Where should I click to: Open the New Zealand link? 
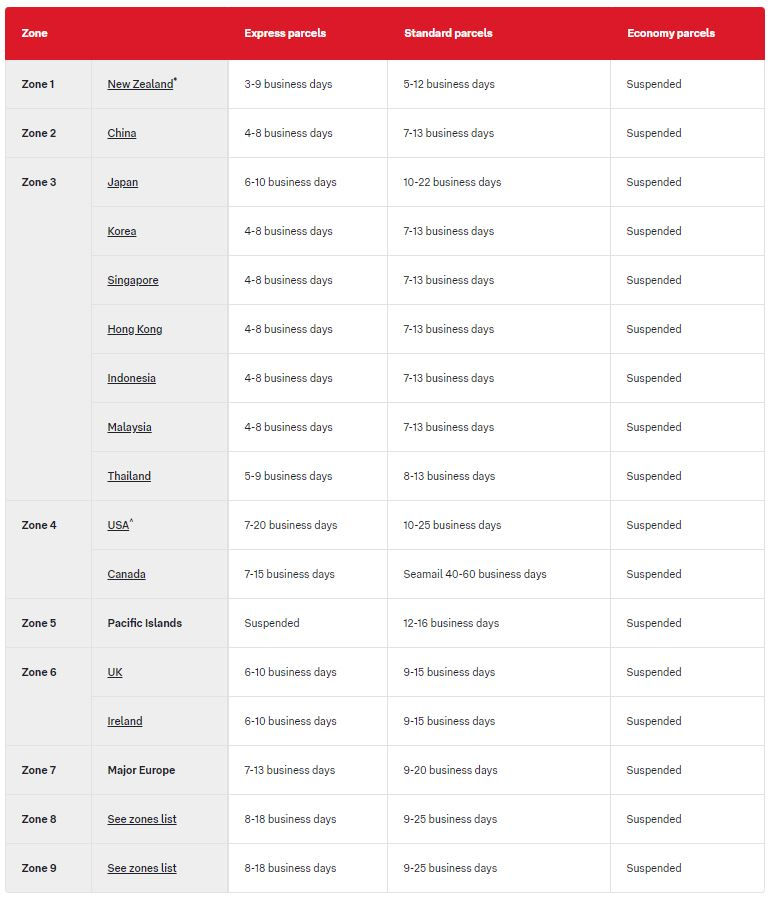tap(140, 85)
